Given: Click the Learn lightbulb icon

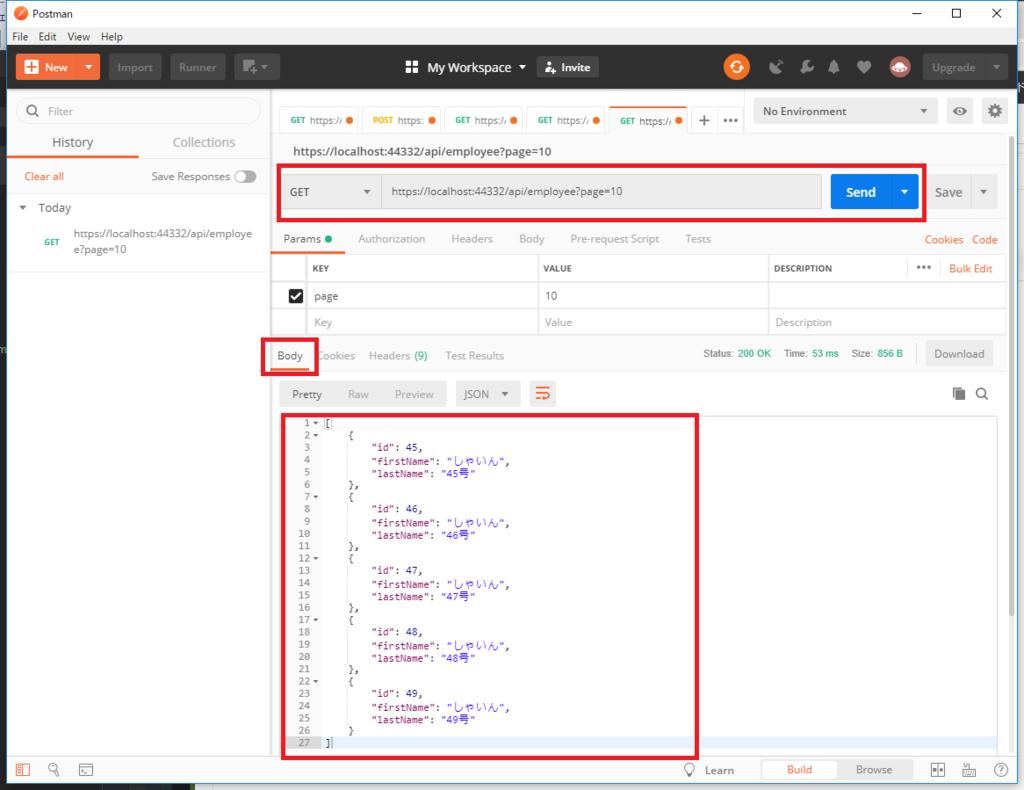Looking at the screenshot, I should (x=690, y=770).
